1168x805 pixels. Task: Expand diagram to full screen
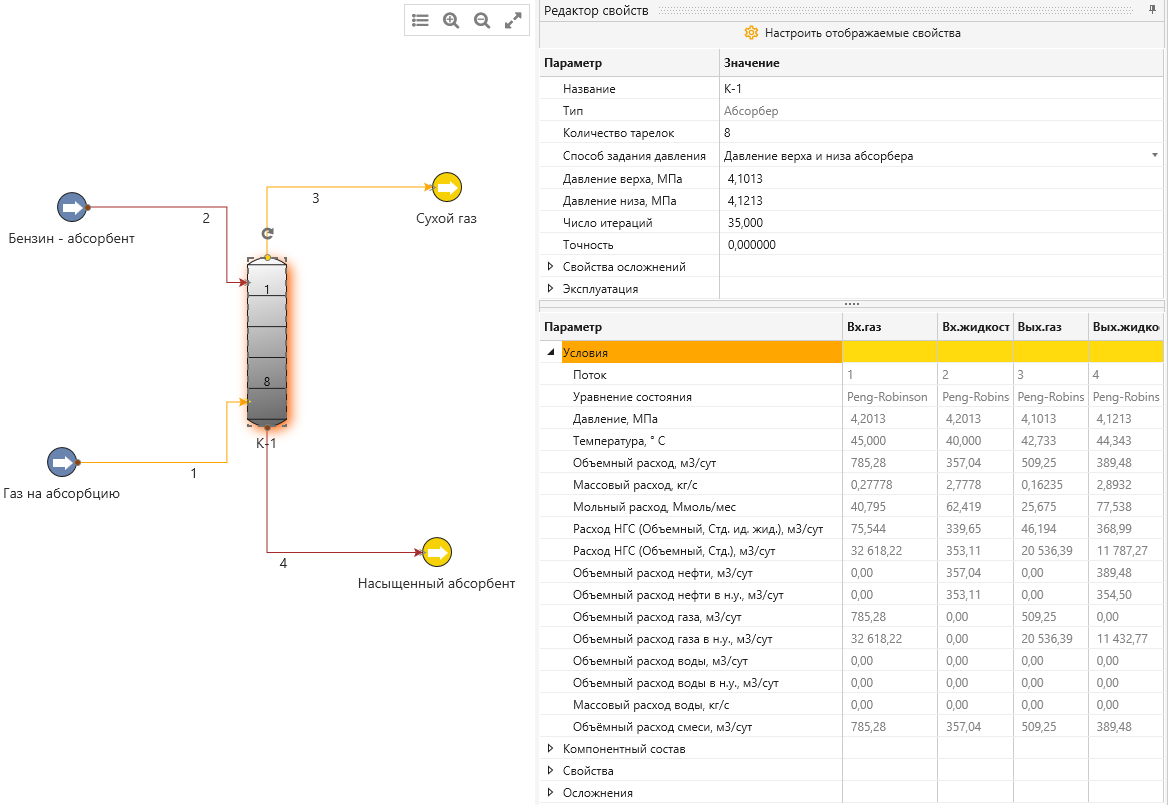(x=512, y=20)
